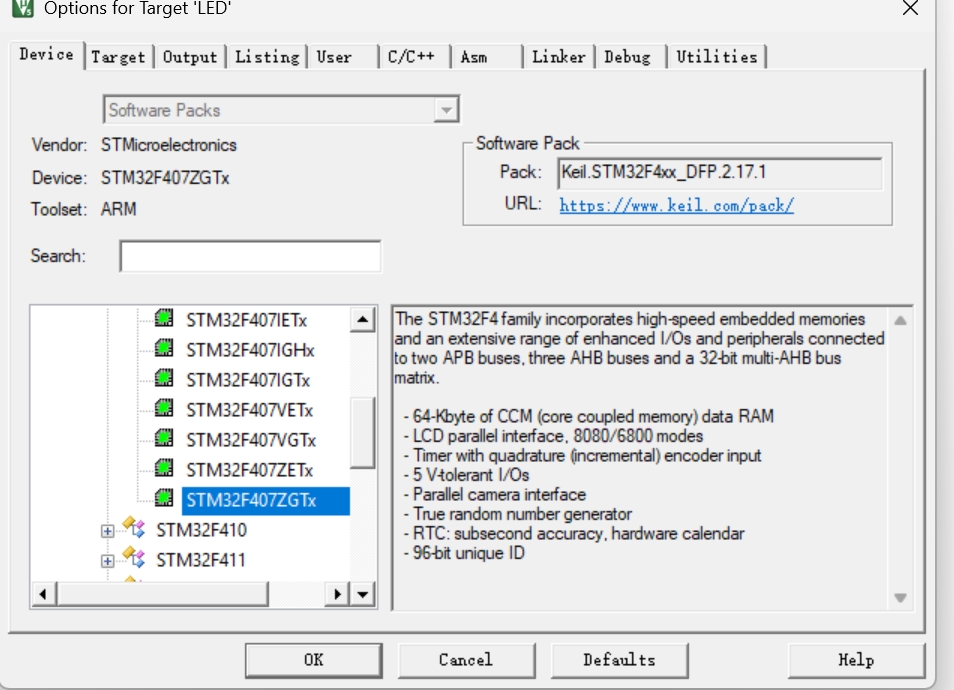
Task: Click the 'Parallel camera interface' line
Action: click(x=499, y=495)
